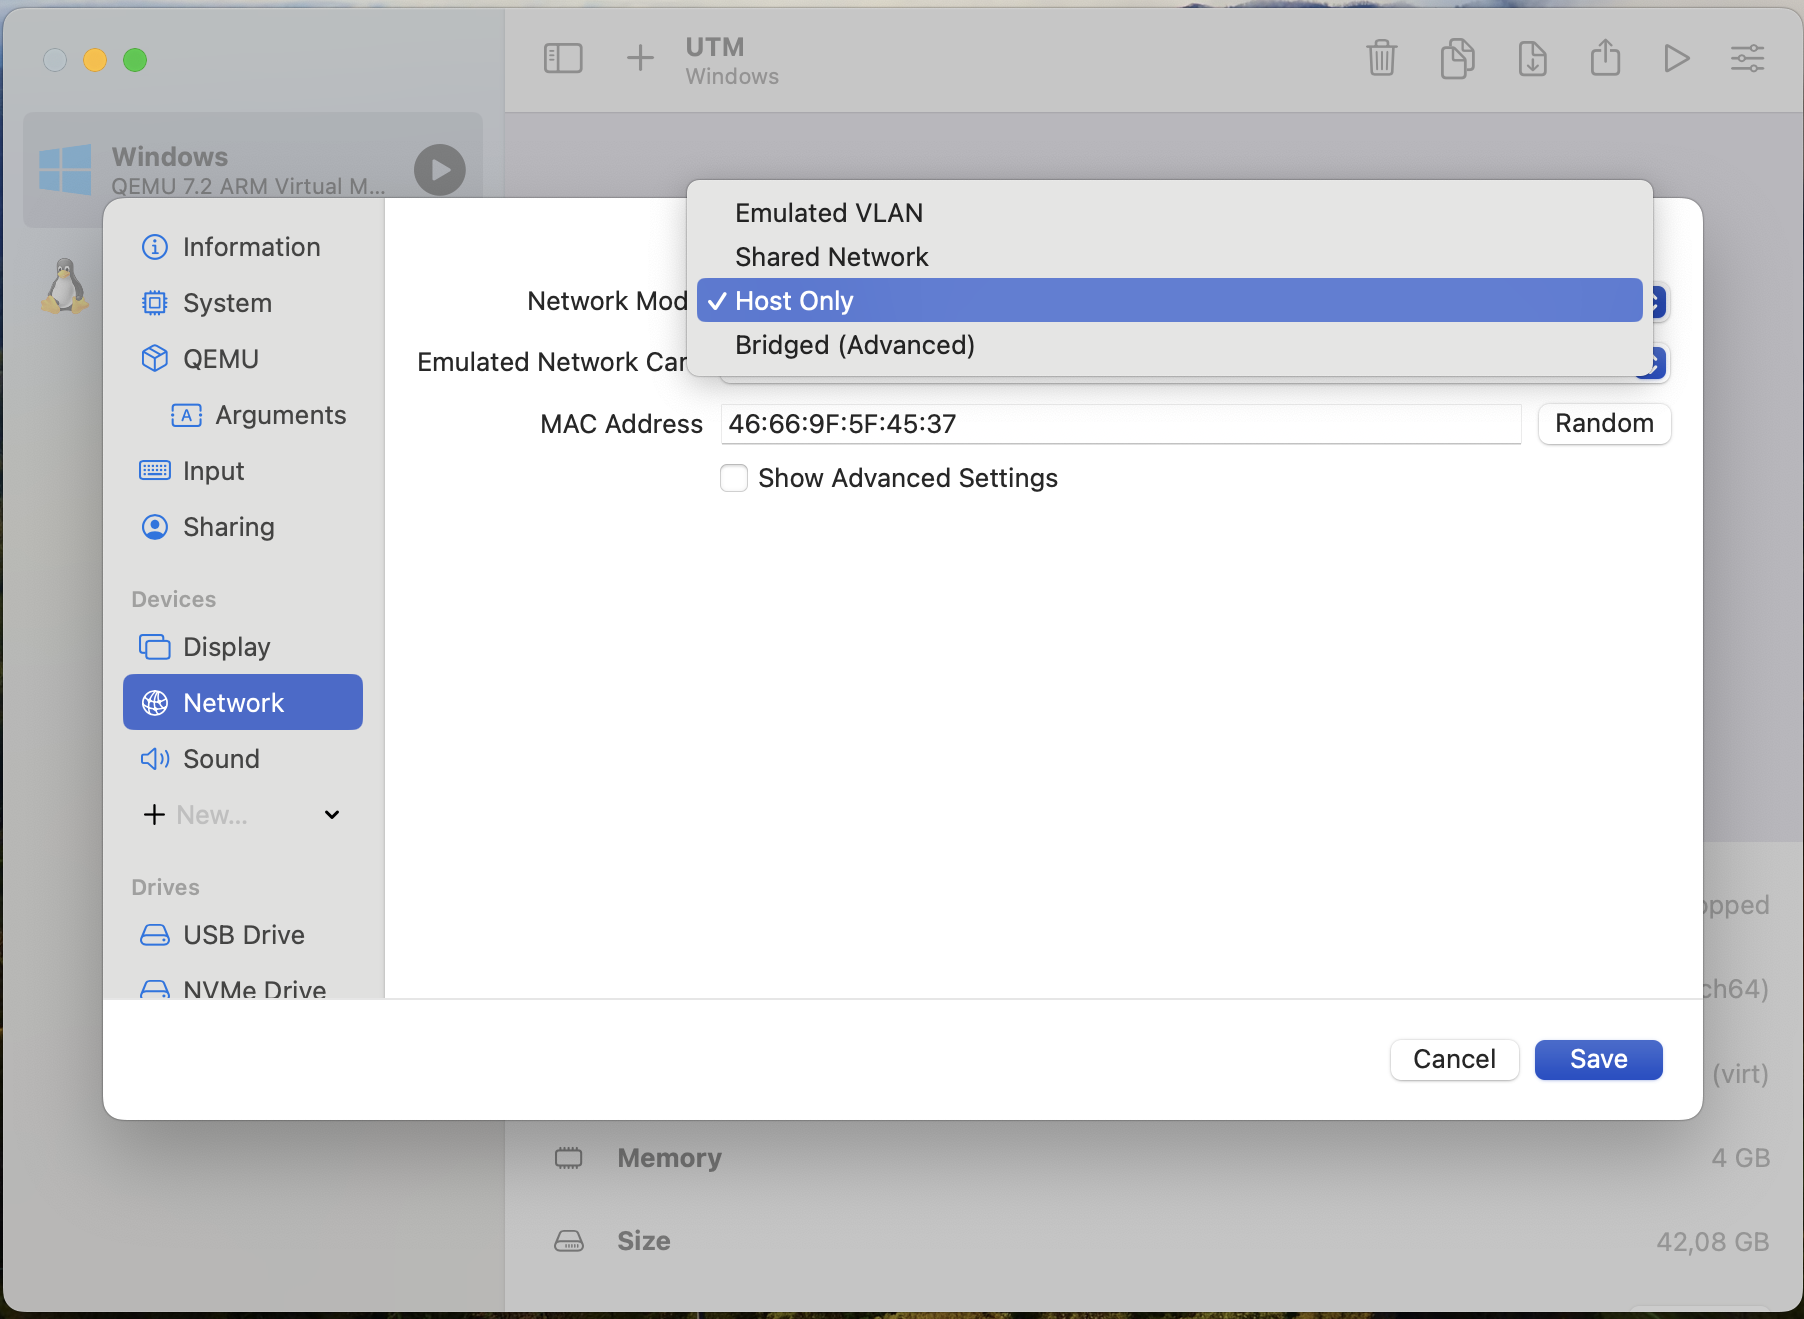This screenshot has width=1804, height=1319.
Task: Open the System settings in the sidebar
Action: 227,302
